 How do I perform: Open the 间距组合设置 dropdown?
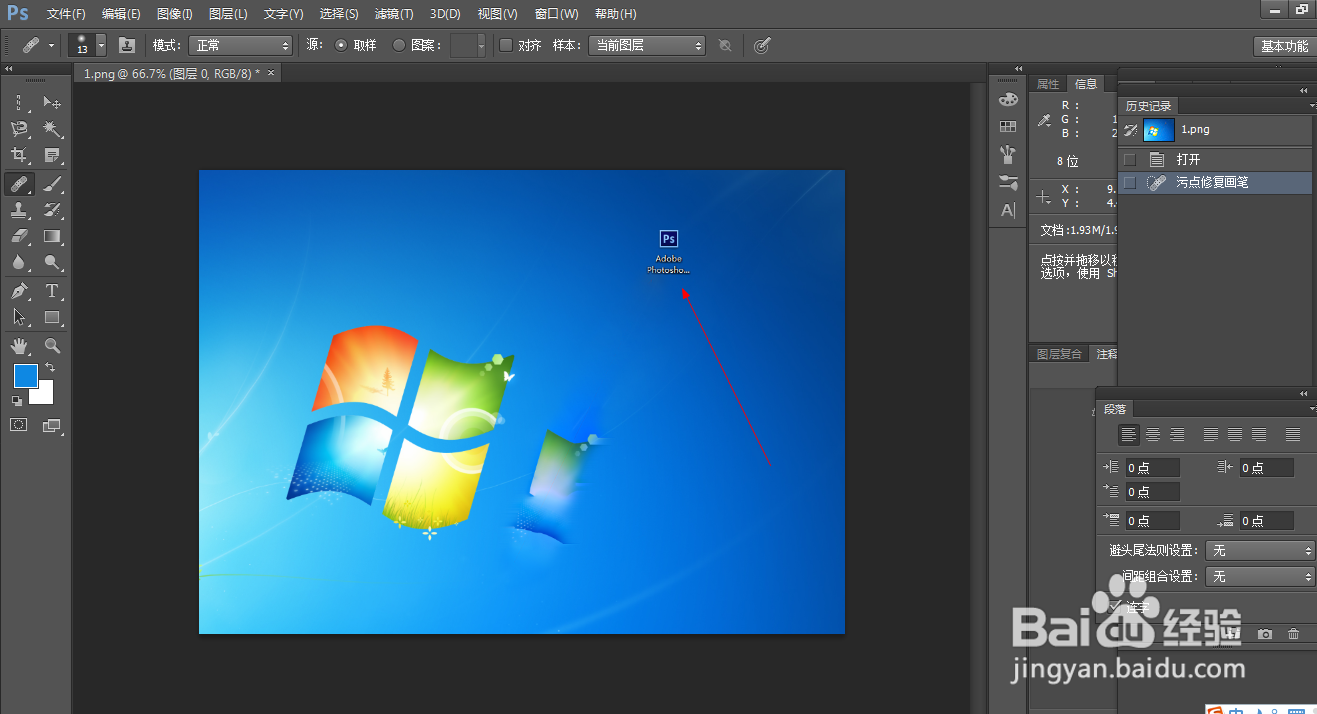coord(1260,577)
